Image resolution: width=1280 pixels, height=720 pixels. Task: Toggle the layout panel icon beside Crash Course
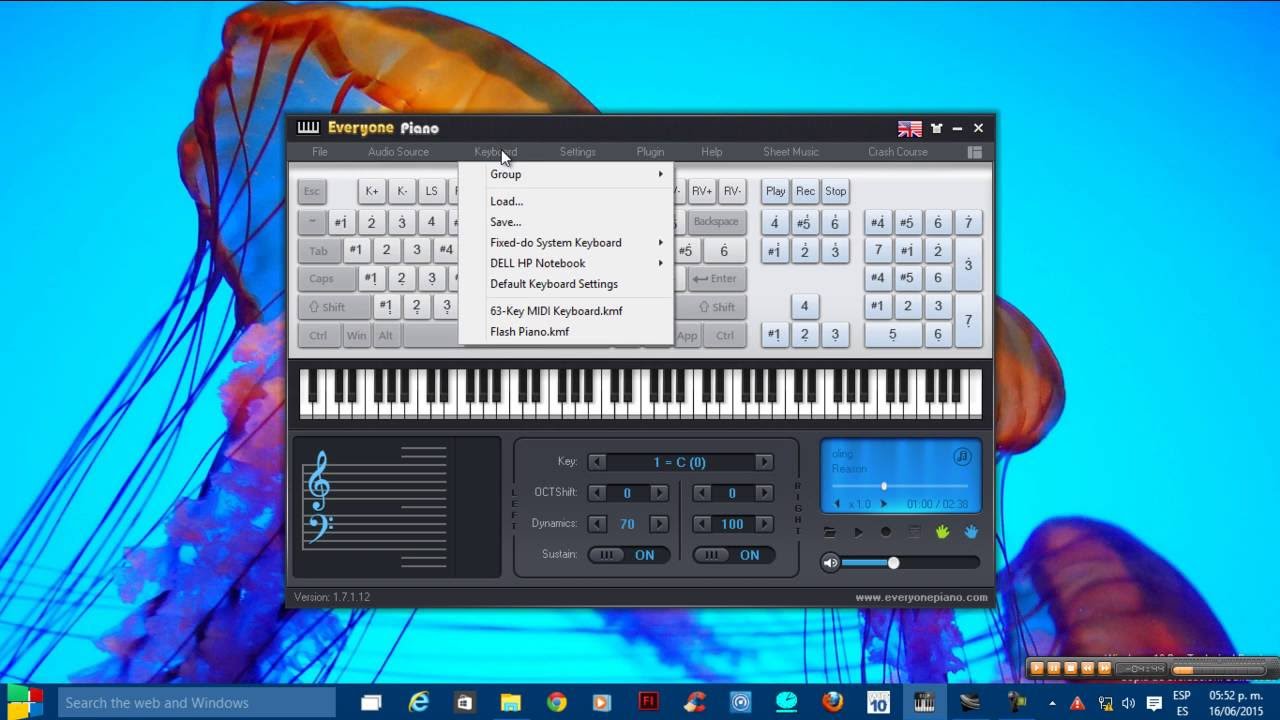coord(974,152)
